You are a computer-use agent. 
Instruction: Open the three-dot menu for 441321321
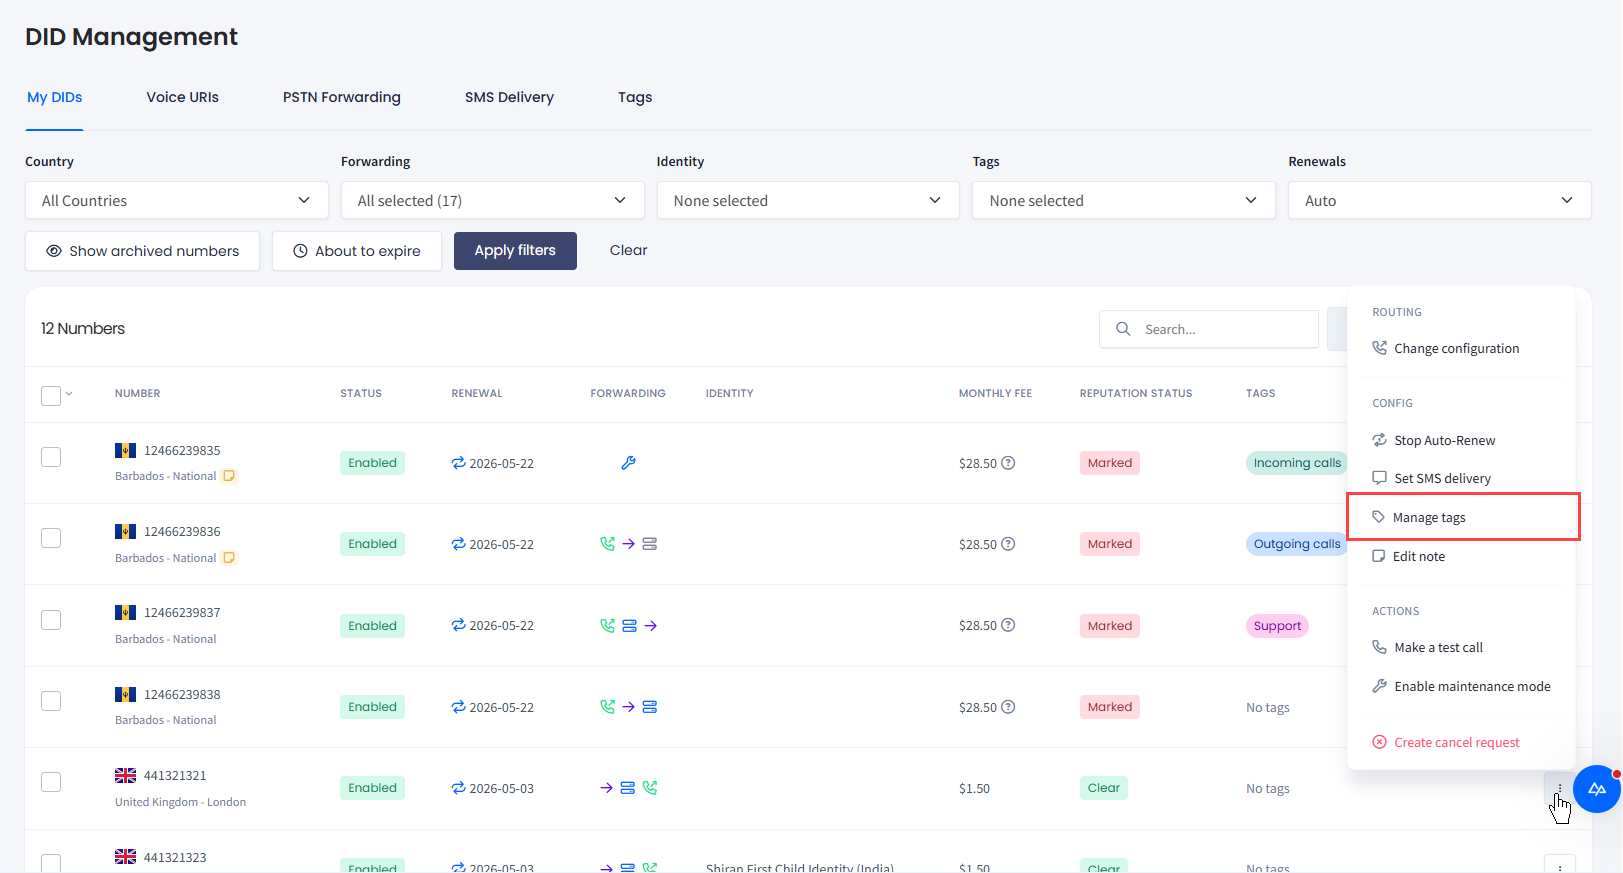pyautogui.click(x=1559, y=788)
